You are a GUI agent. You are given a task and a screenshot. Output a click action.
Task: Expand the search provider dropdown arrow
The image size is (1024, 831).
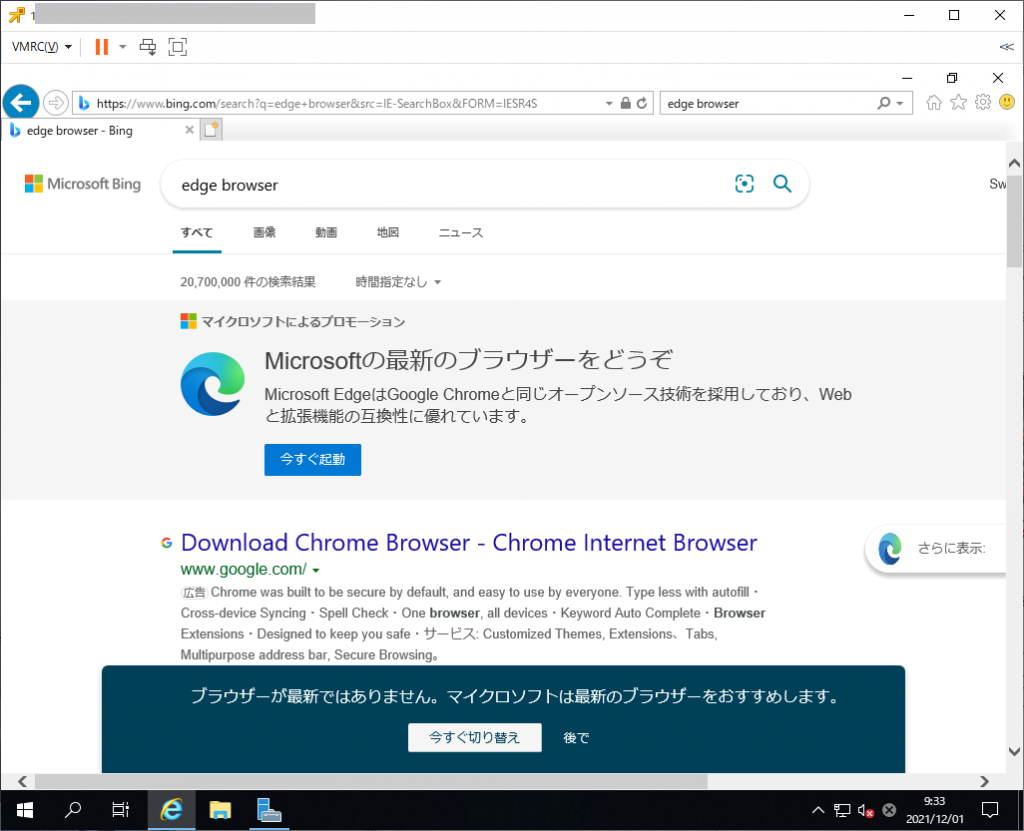pyautogui.click(x=900, y=103)
